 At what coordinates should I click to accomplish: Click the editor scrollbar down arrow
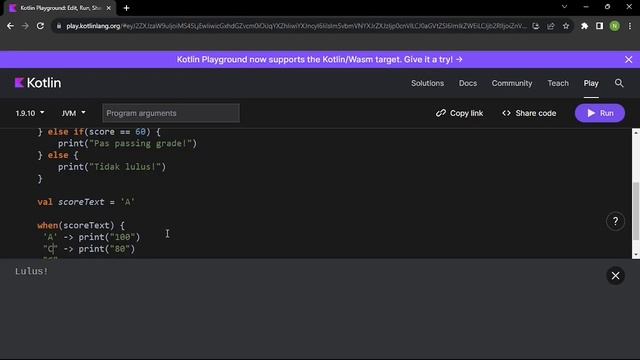coord(636,254)
